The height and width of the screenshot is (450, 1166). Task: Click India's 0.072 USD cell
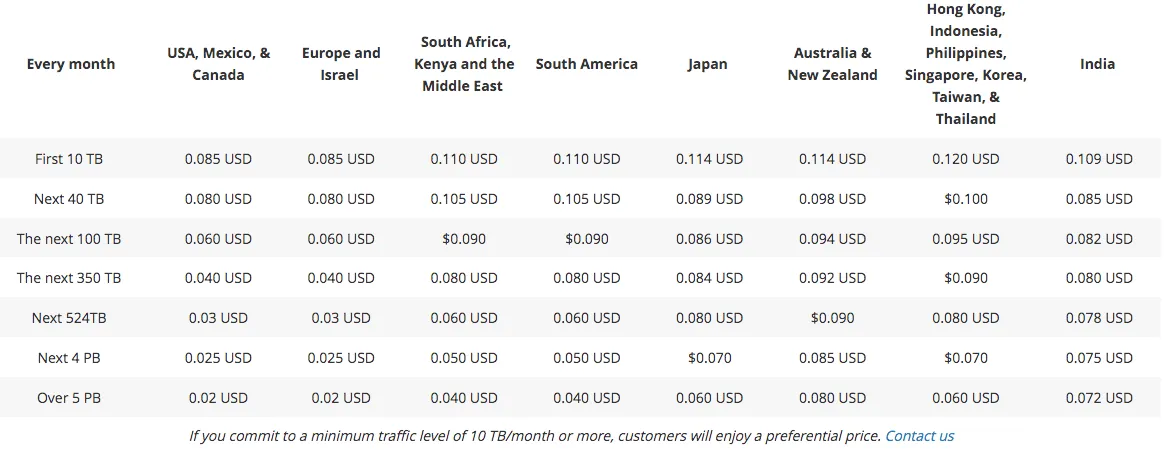pos(1099,397)
